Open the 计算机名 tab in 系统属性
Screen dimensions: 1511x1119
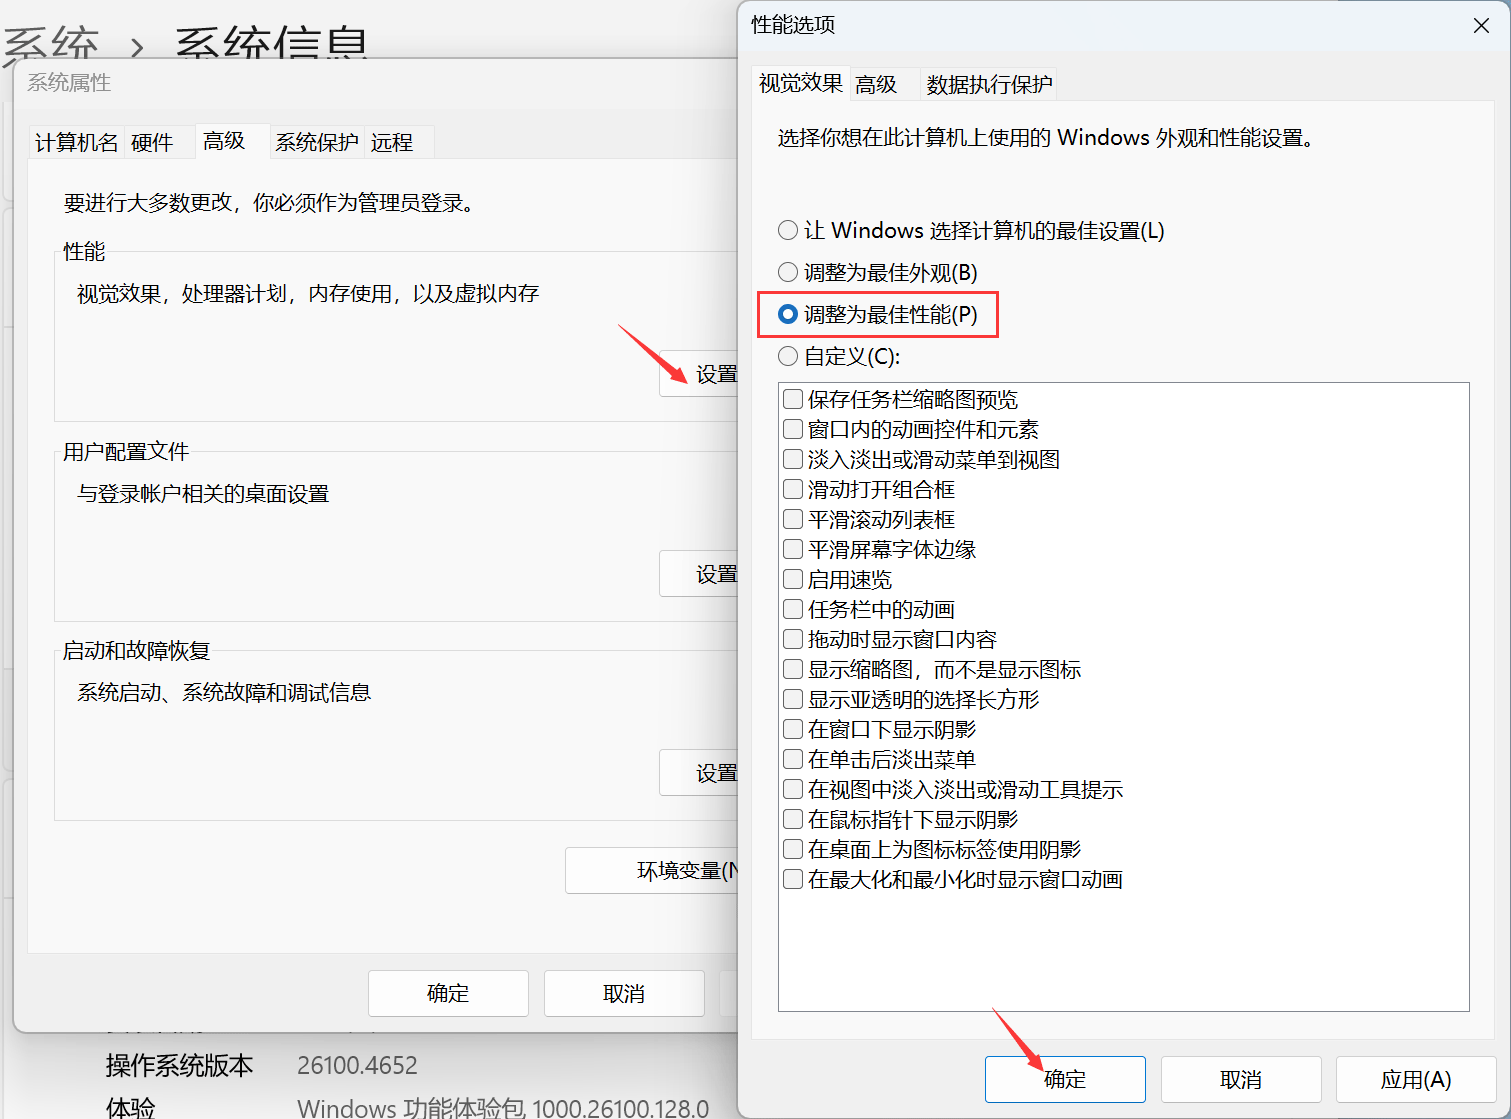[76, 143]
